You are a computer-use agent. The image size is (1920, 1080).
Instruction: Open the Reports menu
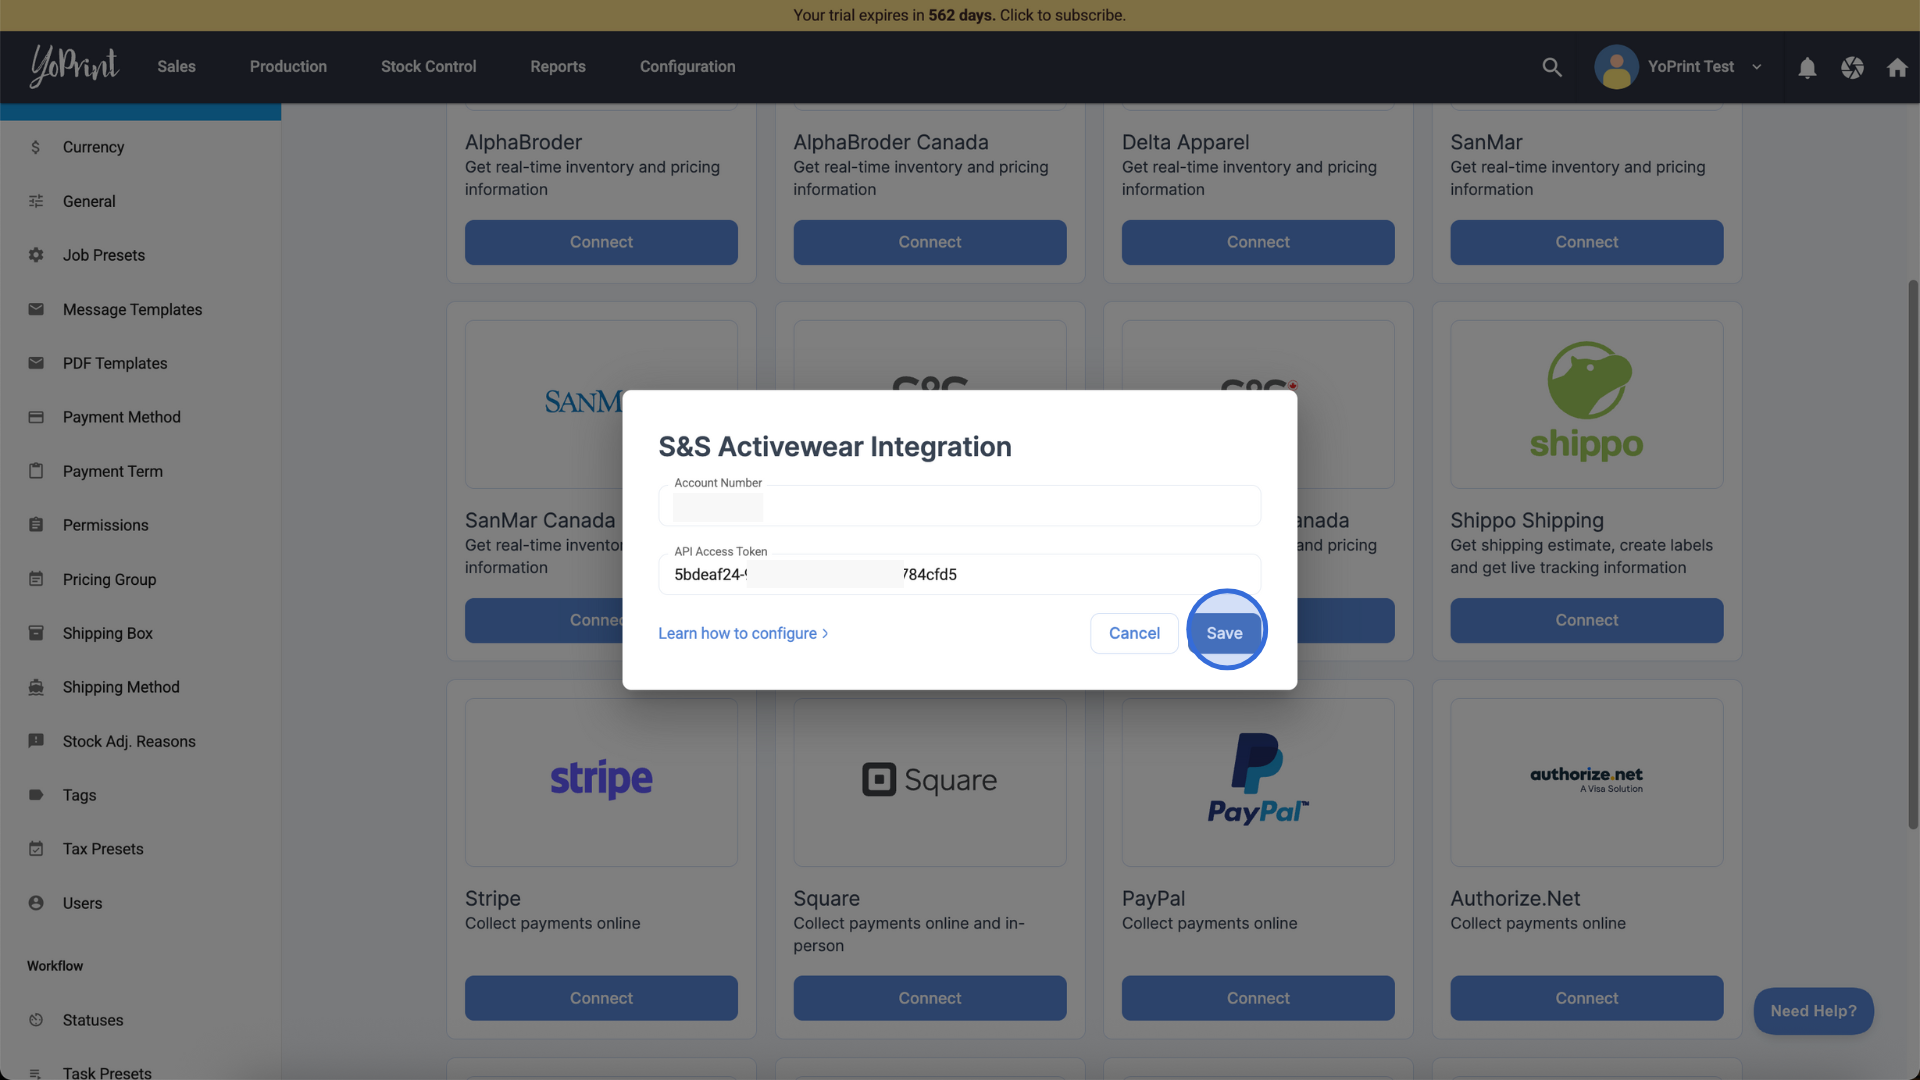click(558, 67)
